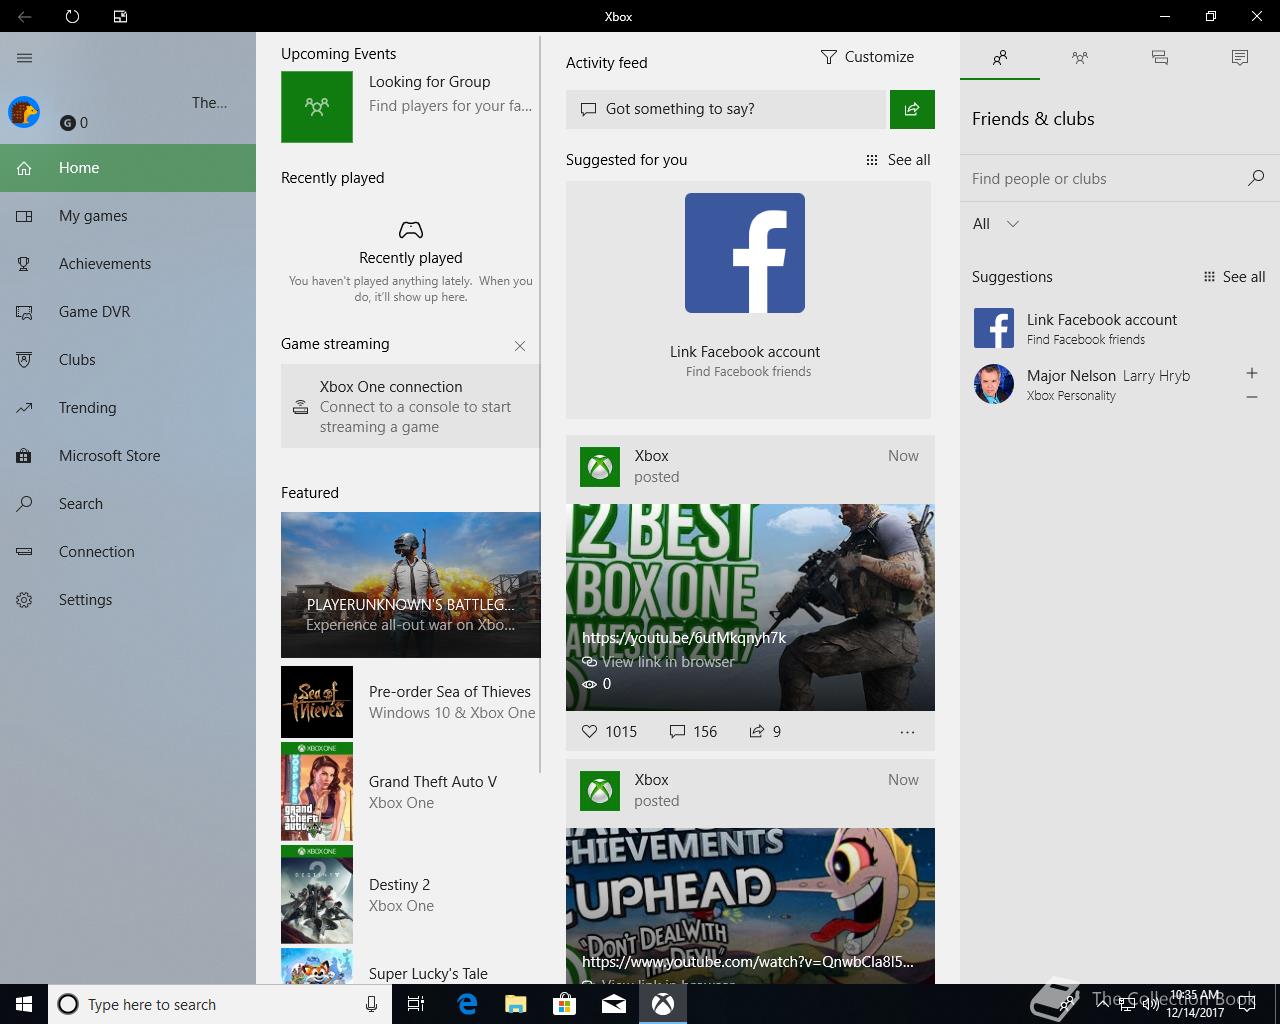Click Link Facebook account text in feed
Viewport: 1280px width, 1024px height.
(x=745, y=352)
